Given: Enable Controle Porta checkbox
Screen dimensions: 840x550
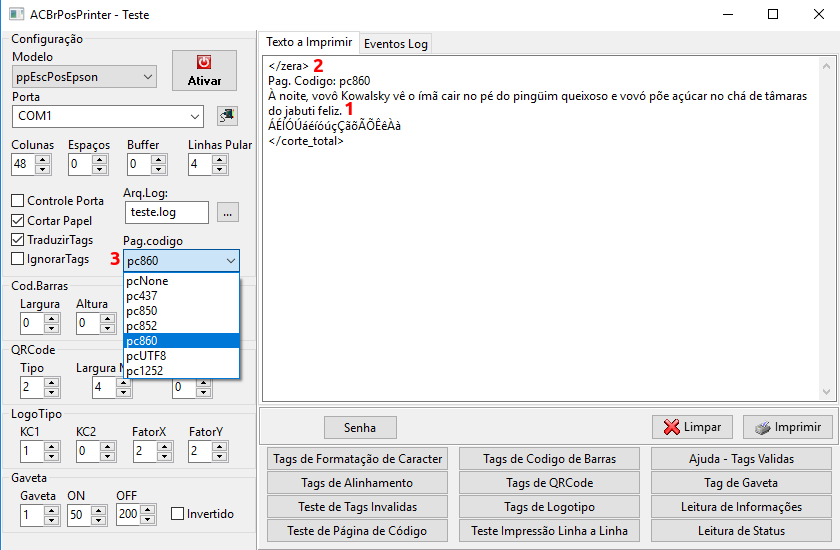Looking at the screenshot, I should (18, 200).
